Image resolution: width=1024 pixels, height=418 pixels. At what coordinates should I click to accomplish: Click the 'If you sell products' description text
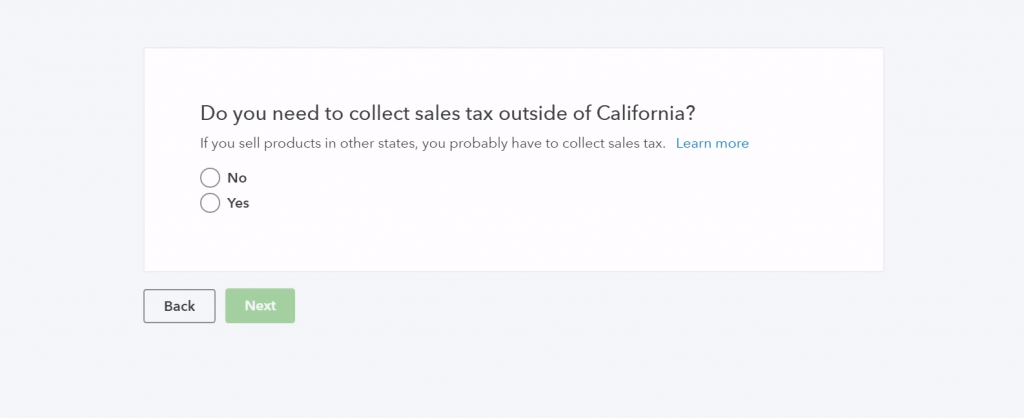click(x=432, y=143)
